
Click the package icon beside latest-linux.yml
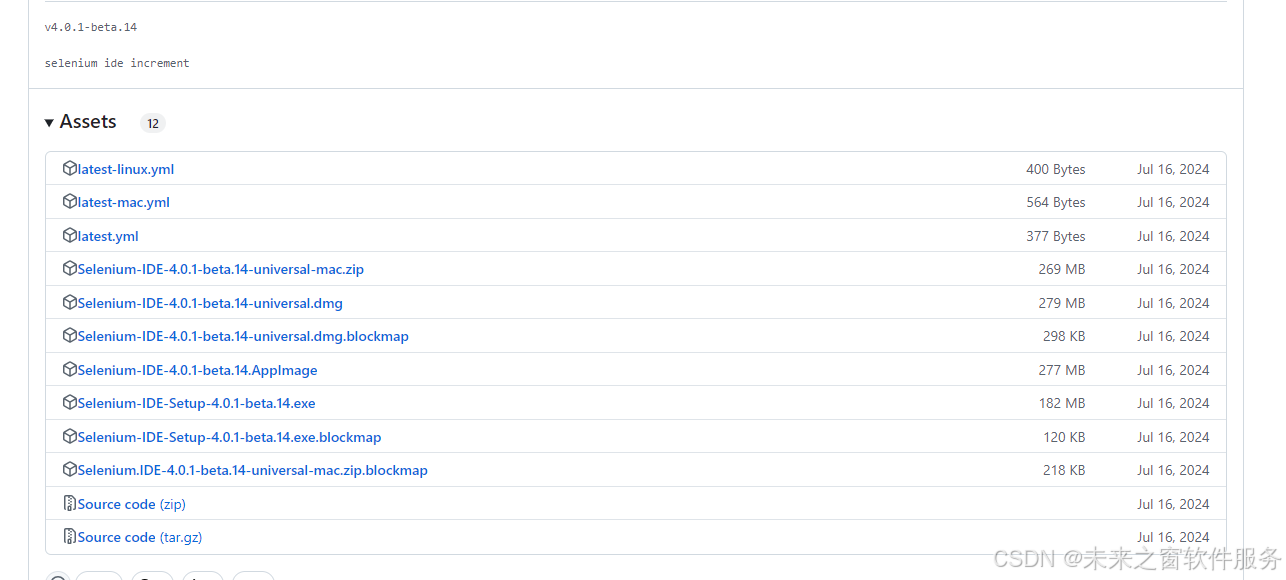70,168
